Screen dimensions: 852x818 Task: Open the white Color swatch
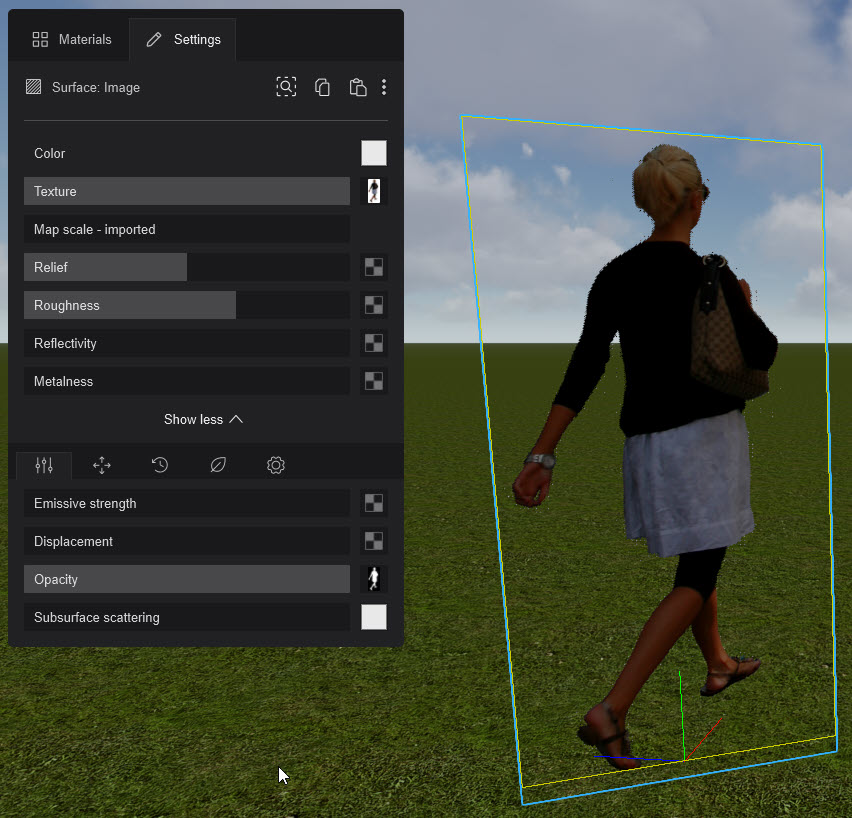373,153
